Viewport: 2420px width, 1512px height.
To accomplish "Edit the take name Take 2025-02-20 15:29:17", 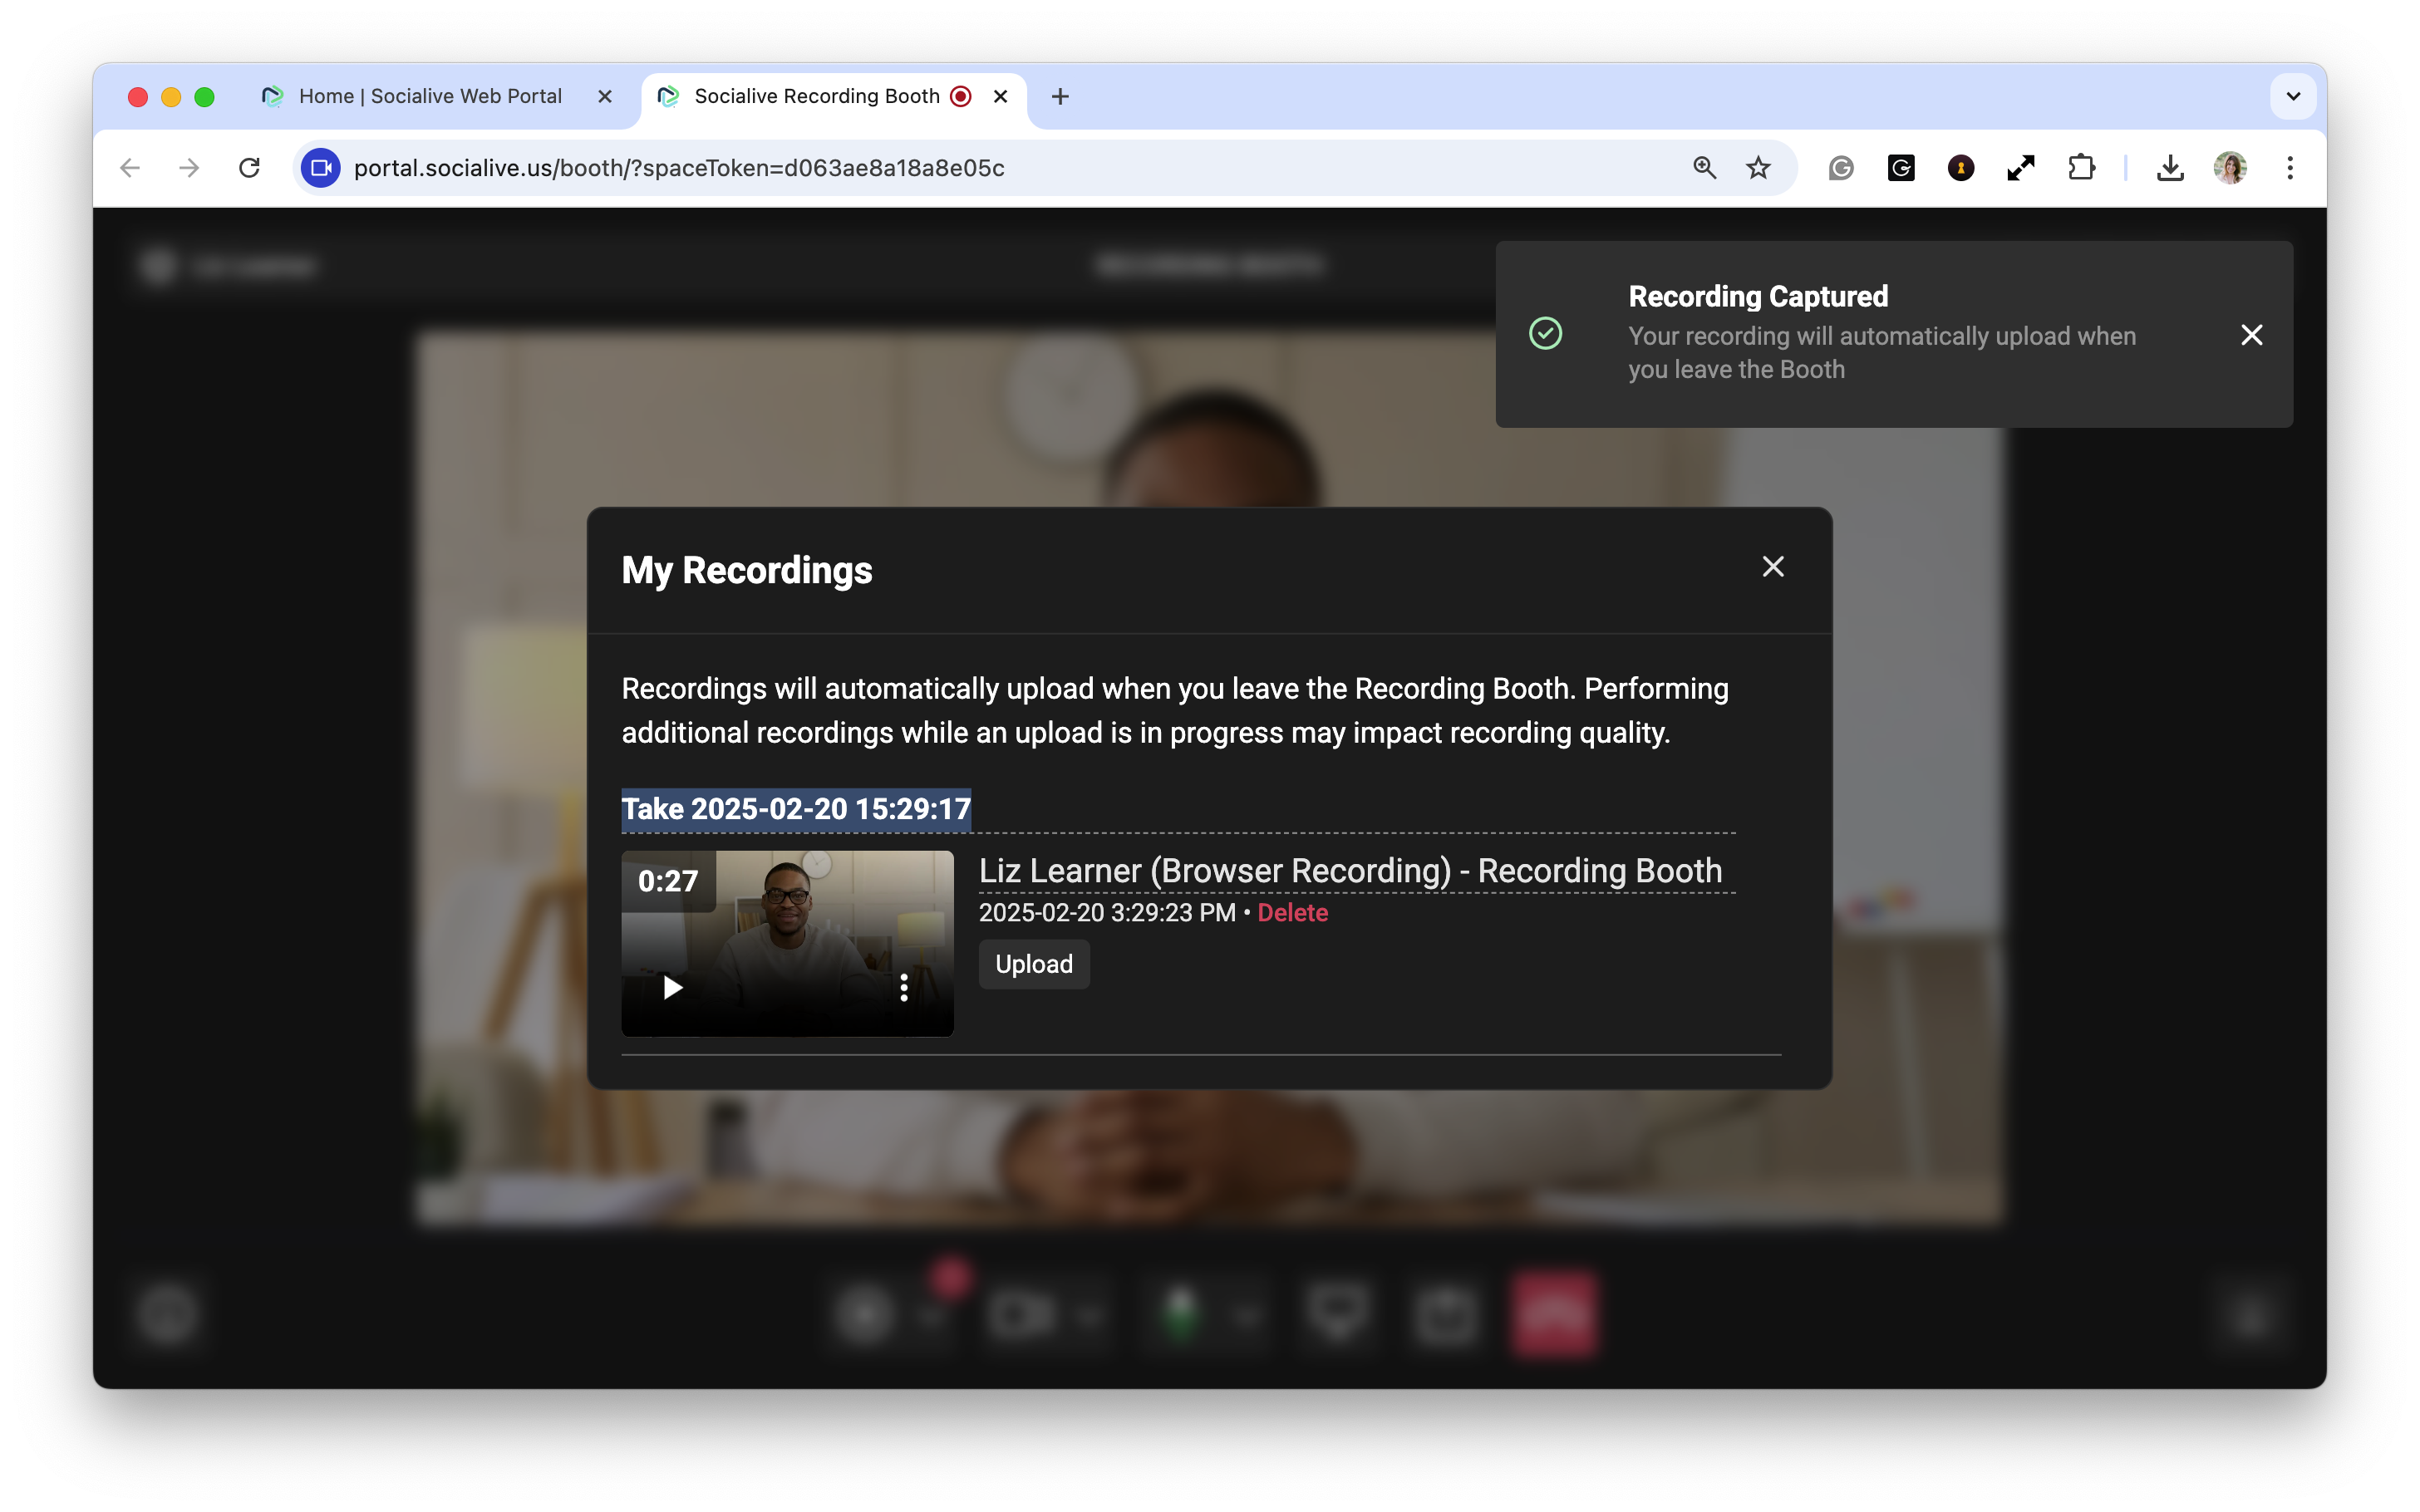I will click(796, 809).
